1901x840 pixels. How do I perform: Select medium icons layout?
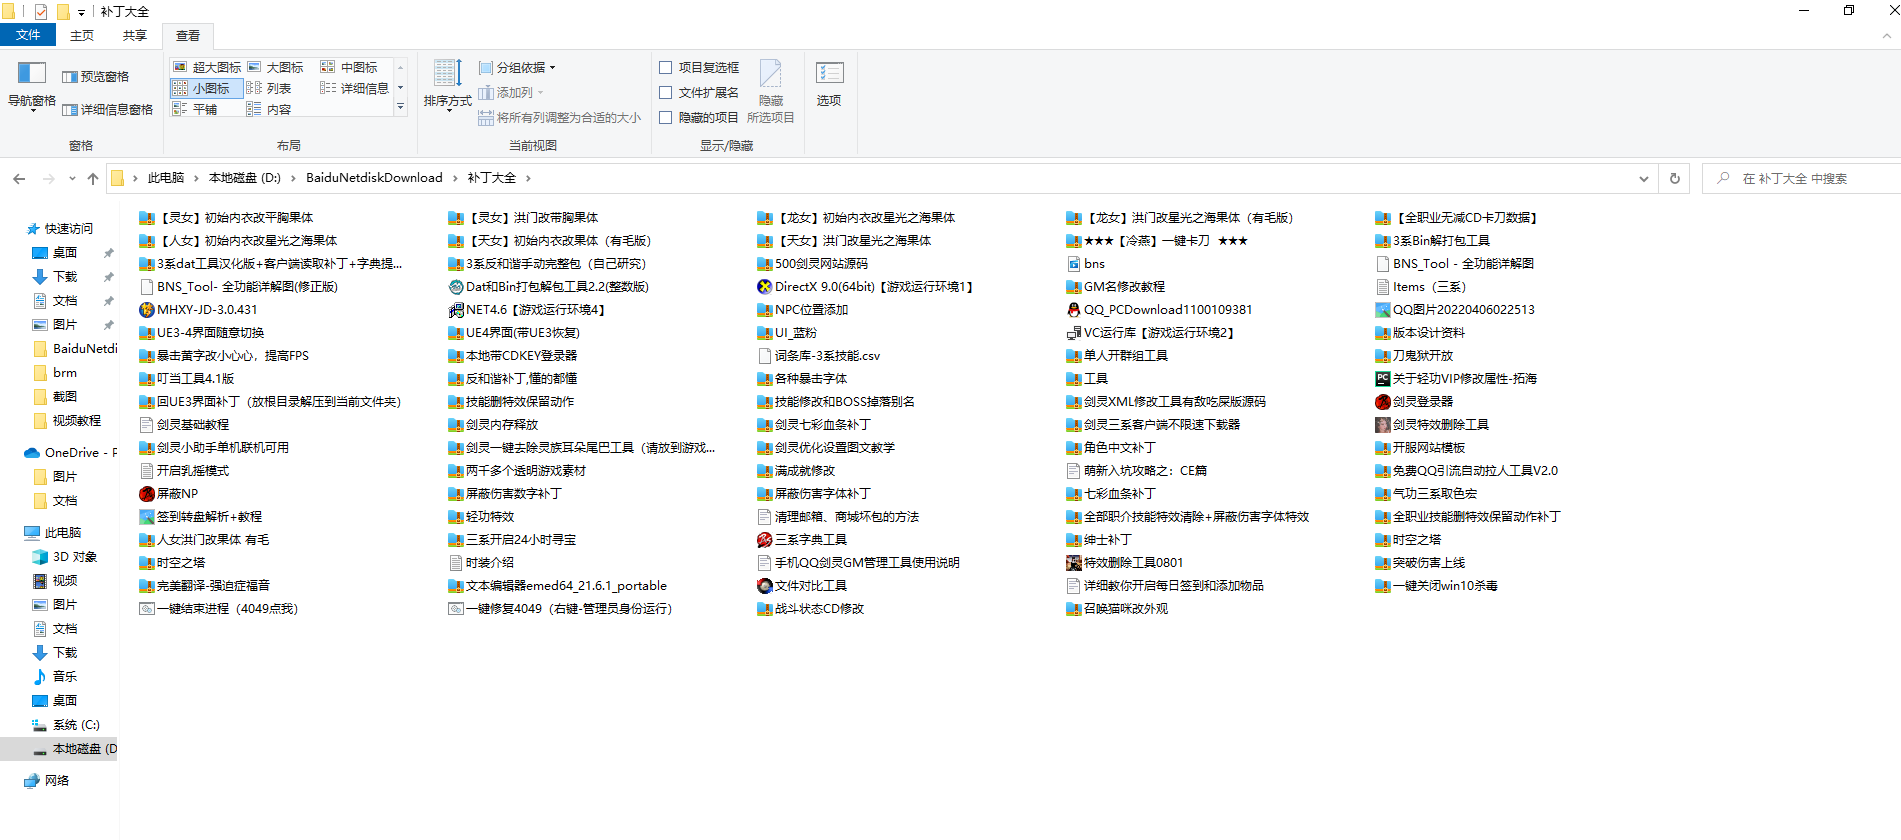349,67
